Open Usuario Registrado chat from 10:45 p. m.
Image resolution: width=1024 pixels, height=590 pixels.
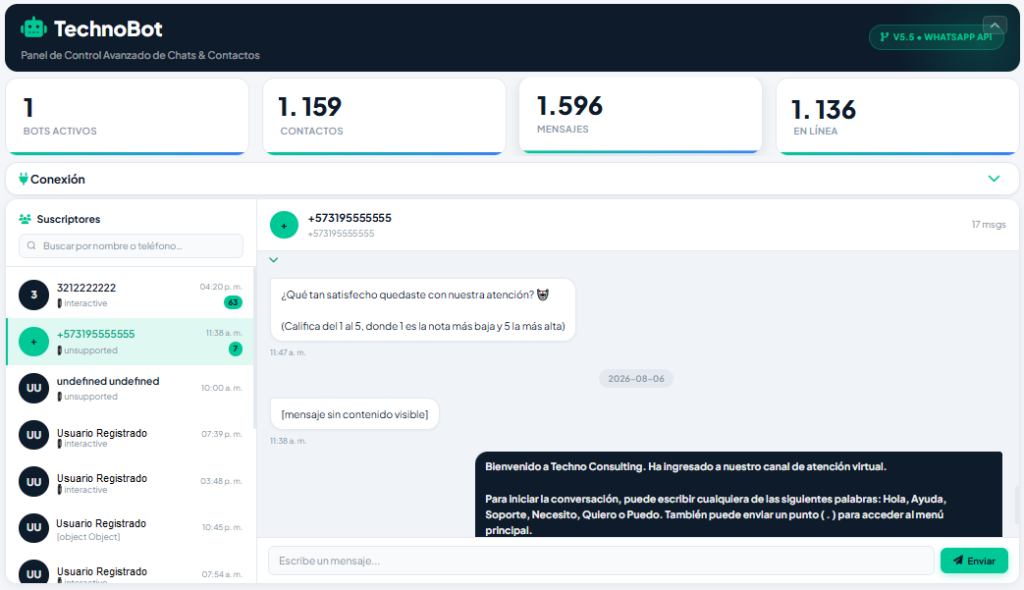[x=129, y=528]
